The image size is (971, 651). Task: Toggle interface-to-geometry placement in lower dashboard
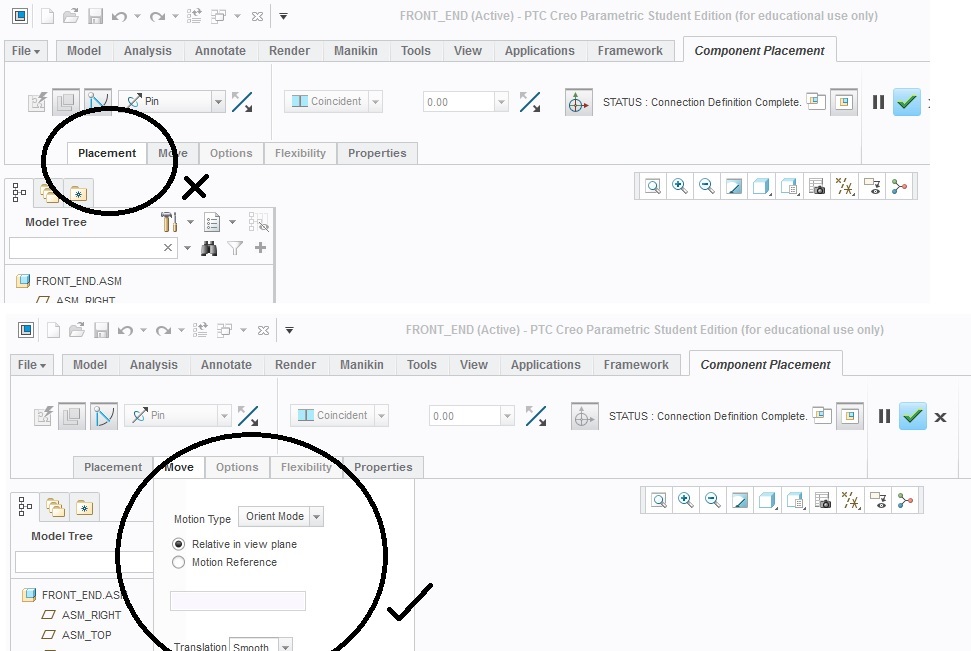[x=43, y=416]
